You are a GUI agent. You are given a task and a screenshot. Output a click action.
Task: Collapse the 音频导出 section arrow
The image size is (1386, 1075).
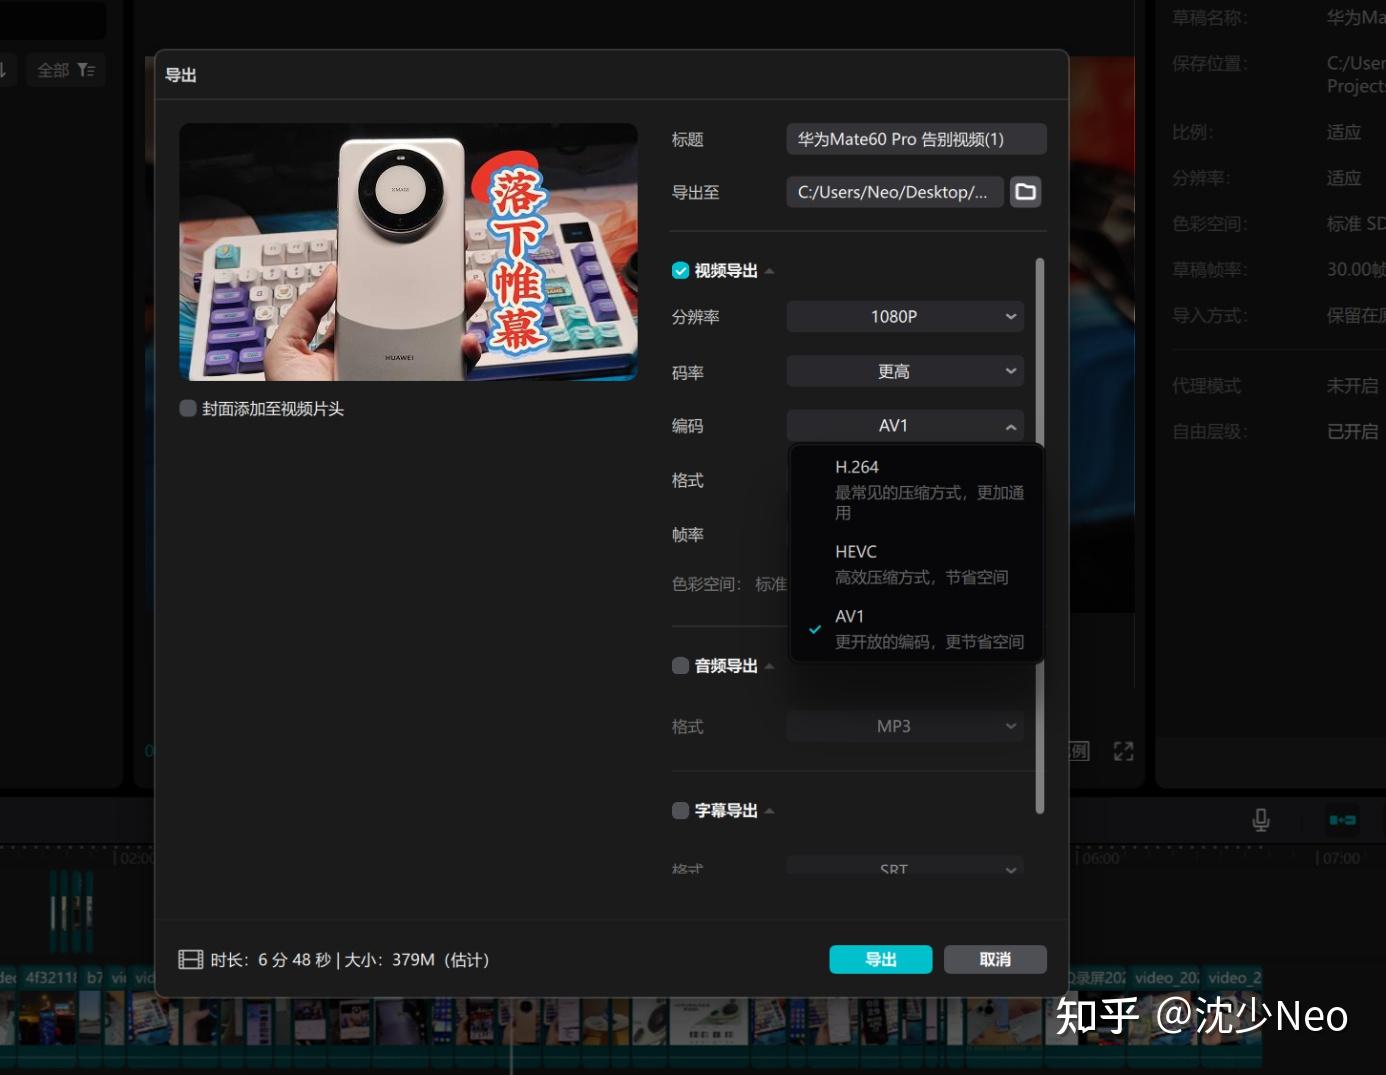[x=769, y=666]
